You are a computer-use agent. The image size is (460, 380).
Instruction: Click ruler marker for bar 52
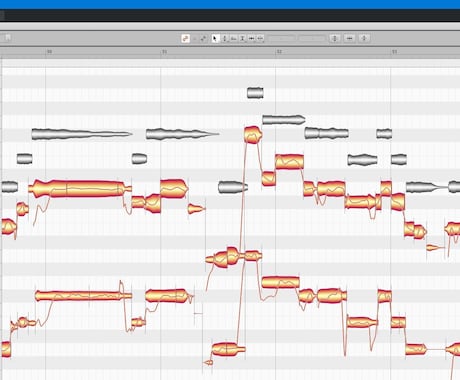coord(279,52)
